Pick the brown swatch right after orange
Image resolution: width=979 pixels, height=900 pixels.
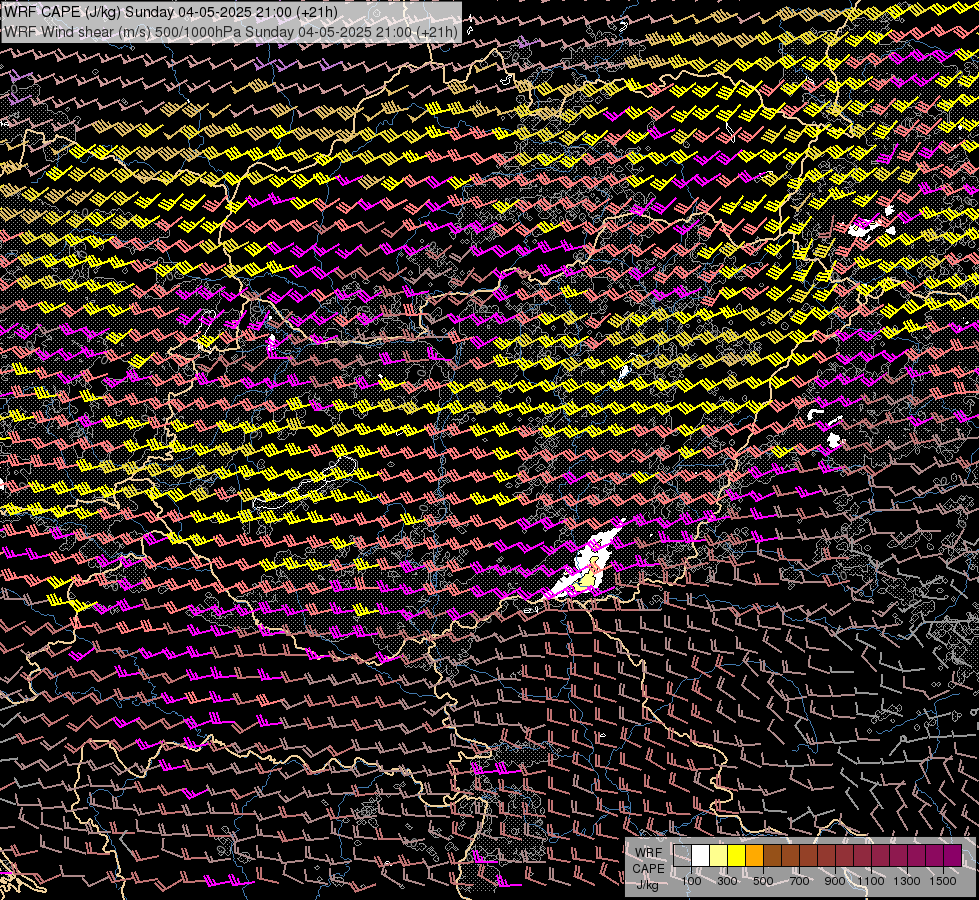(772, 856)
